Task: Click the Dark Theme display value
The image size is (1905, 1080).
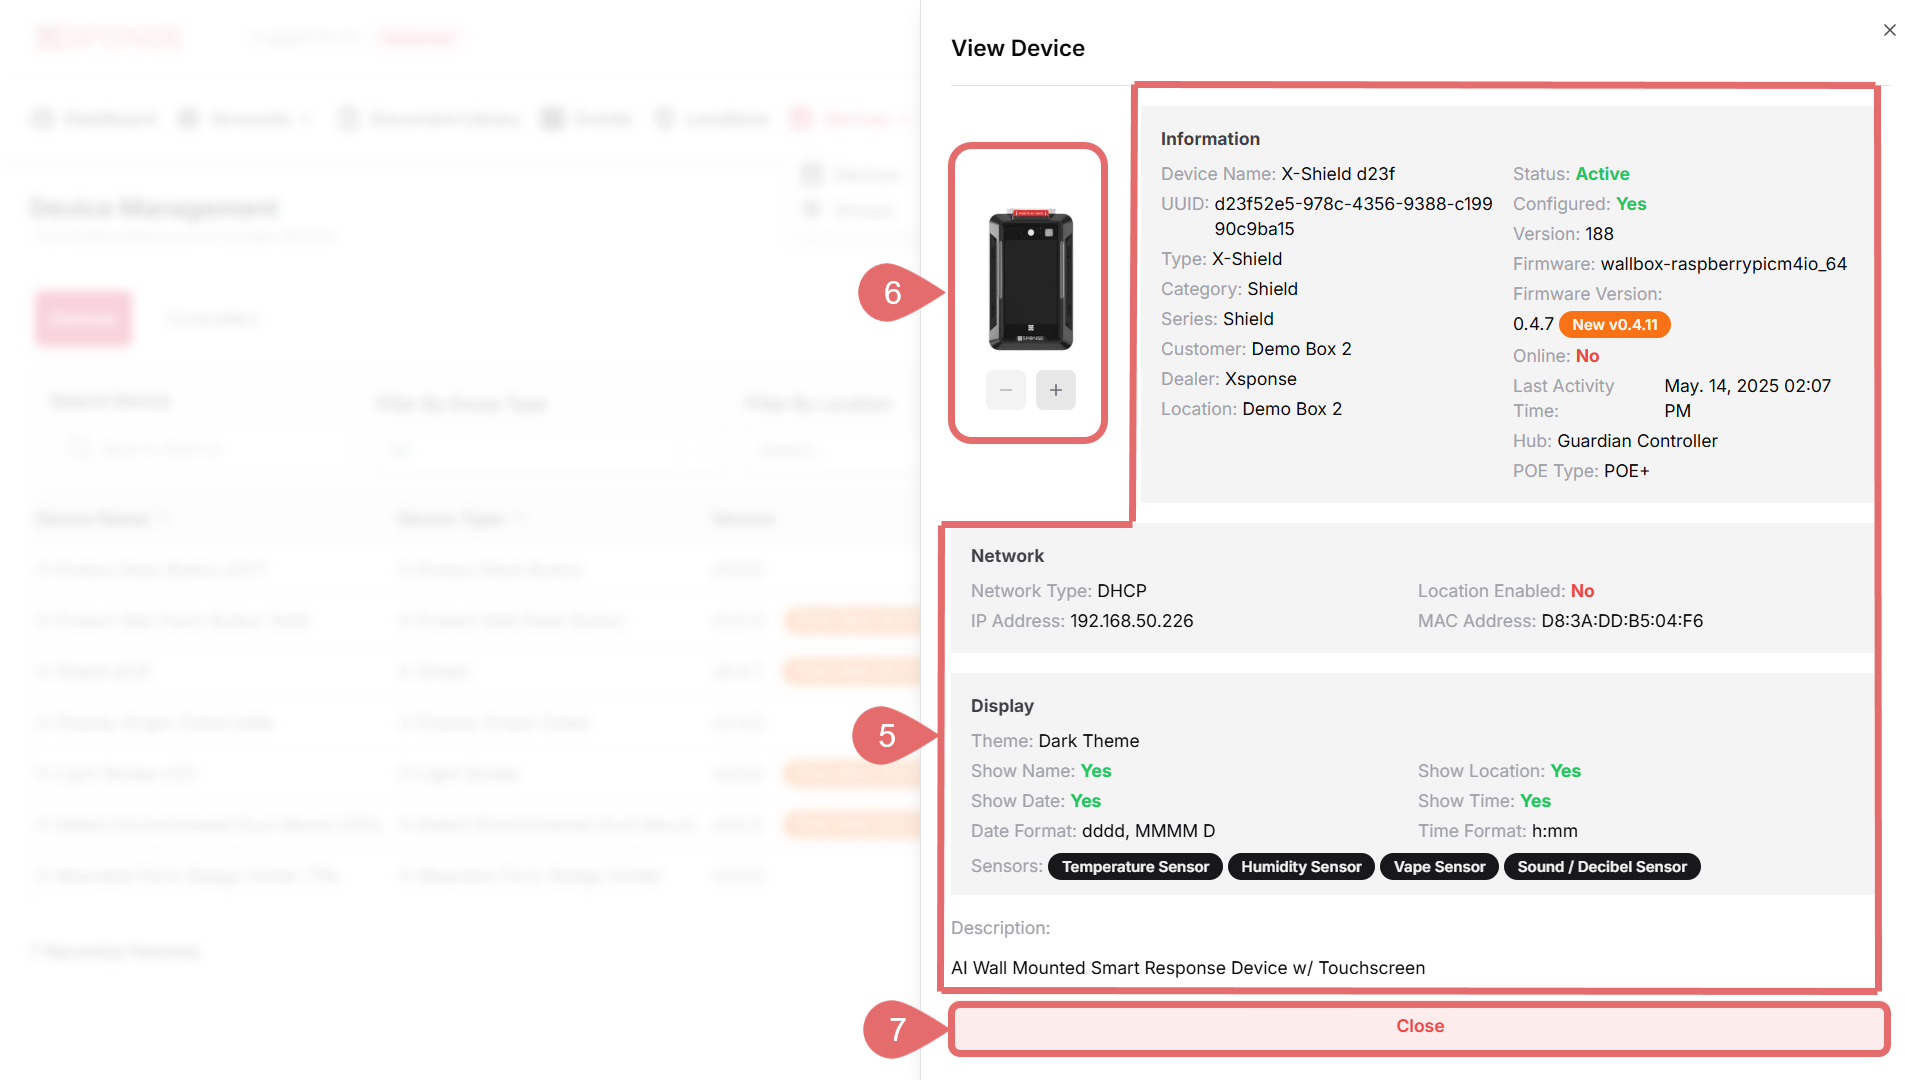Action: click(x=1088, y=741)
